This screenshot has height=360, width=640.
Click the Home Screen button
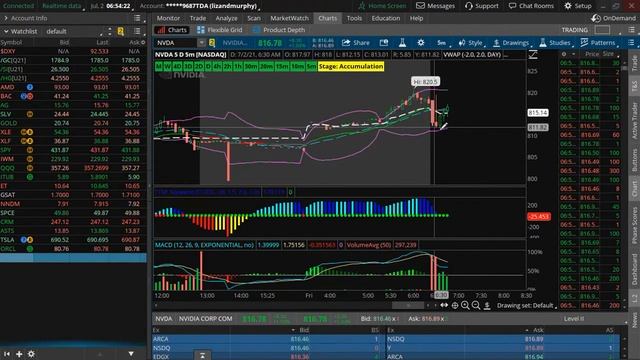[x=382, y=6]
